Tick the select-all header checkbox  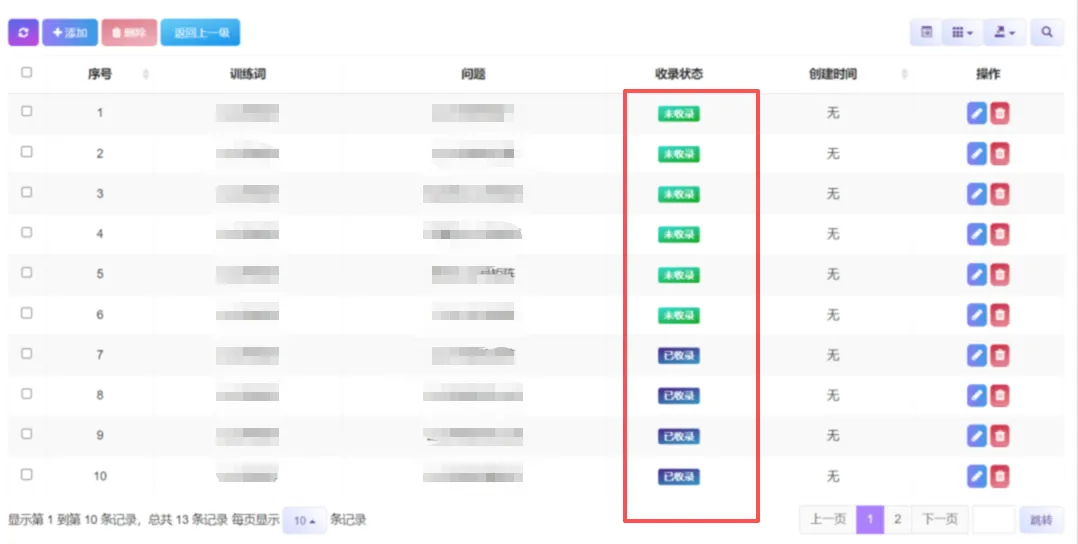(x=27, y=72)
